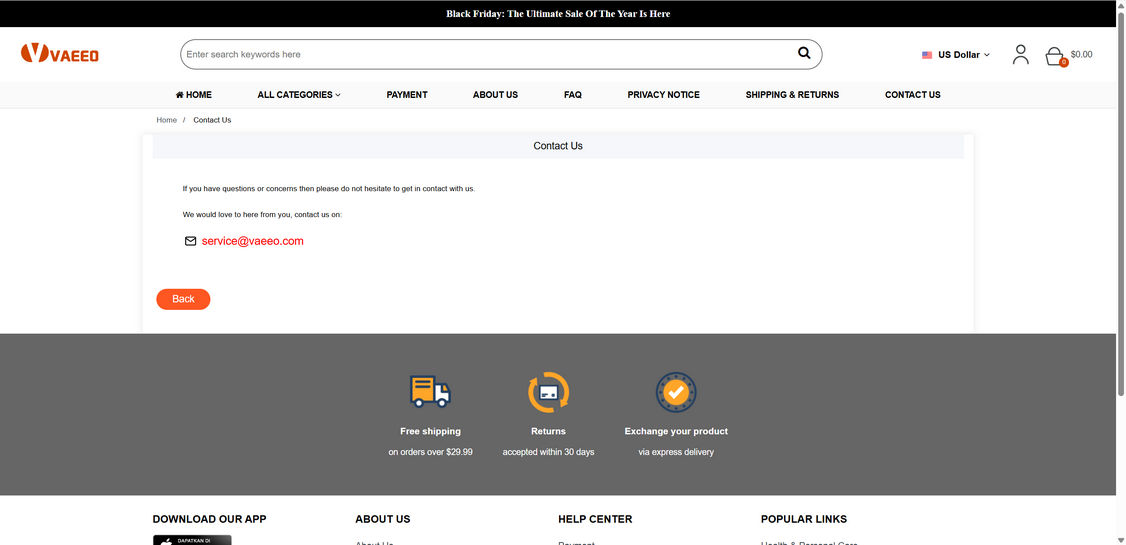Click the exchange product checkmark icon

tap(676, 392)
